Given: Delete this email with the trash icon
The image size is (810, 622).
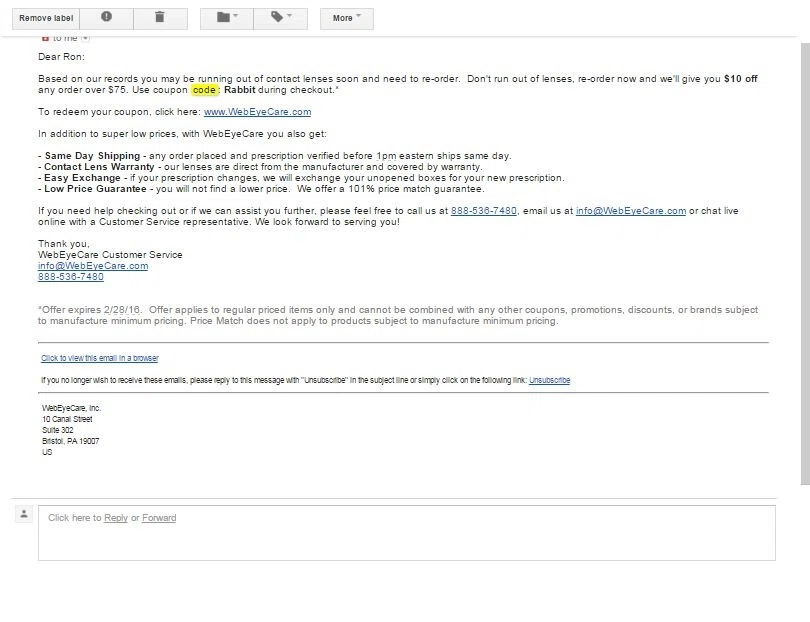Looking at the screenshot, I should 160,18.
